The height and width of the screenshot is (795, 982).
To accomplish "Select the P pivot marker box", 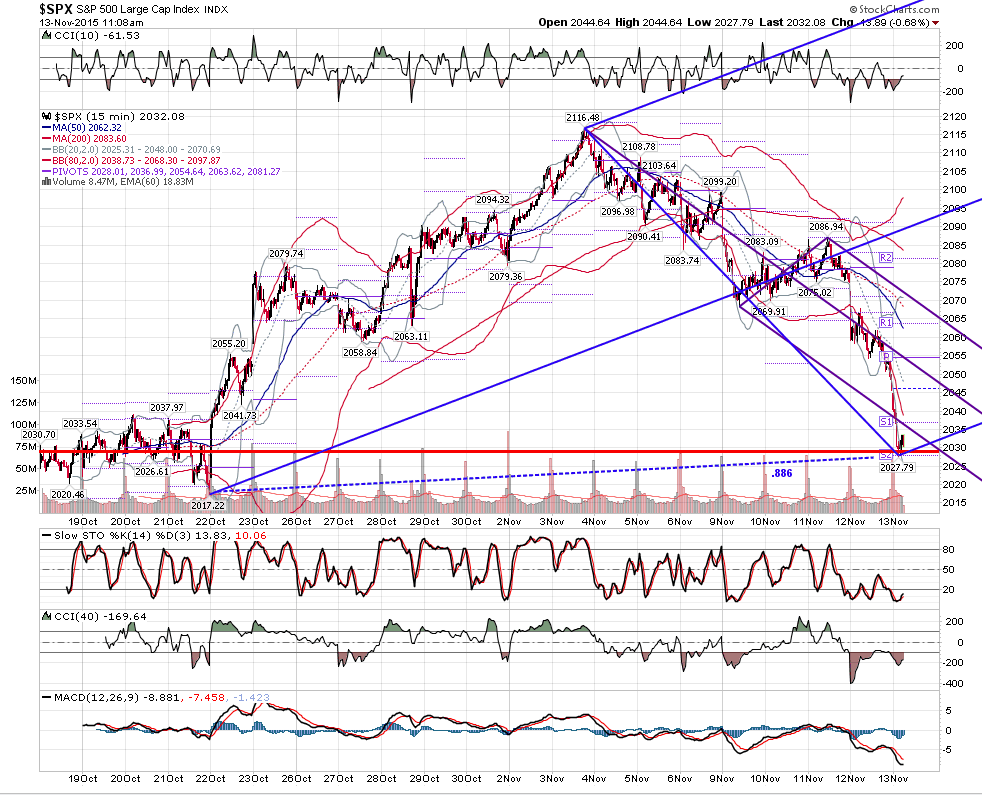I will pos(887,356).
